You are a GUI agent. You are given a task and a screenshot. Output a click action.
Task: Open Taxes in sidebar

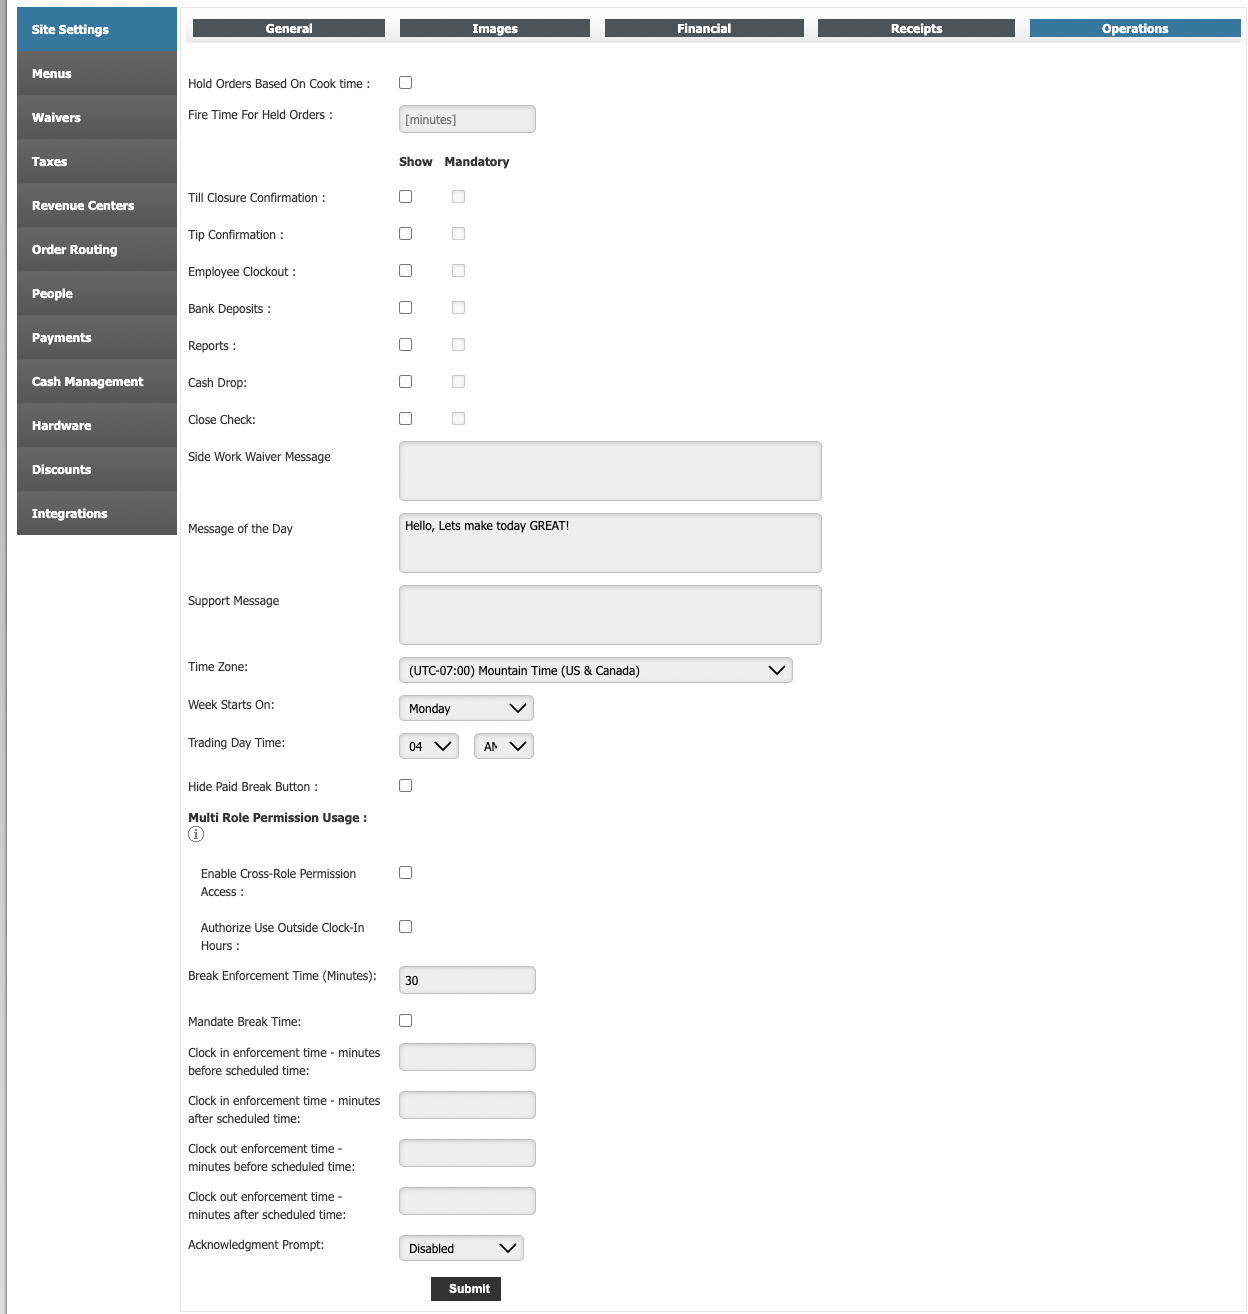(x=97, y=161)
